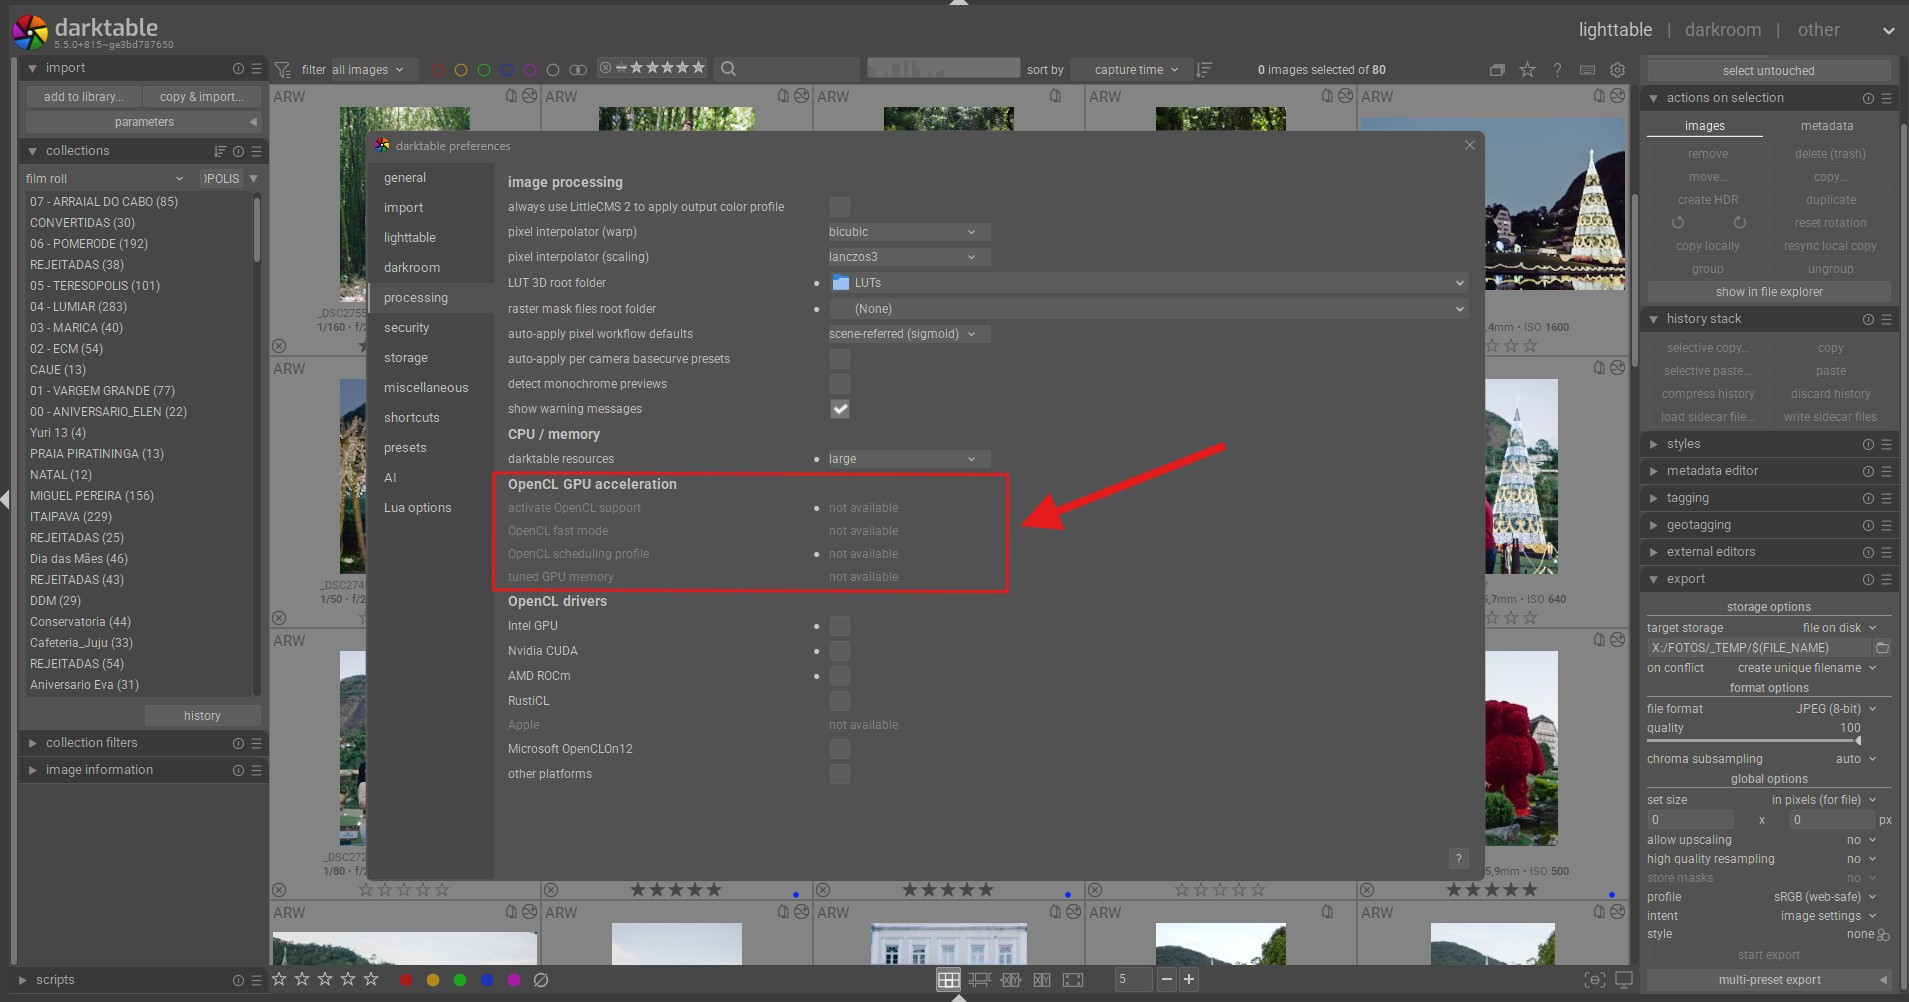The width and height of the screenshot is (1909, 1002).
Task: Click the zoom-in plus button for thumbnails
Action: click(x=1189, y=980)
